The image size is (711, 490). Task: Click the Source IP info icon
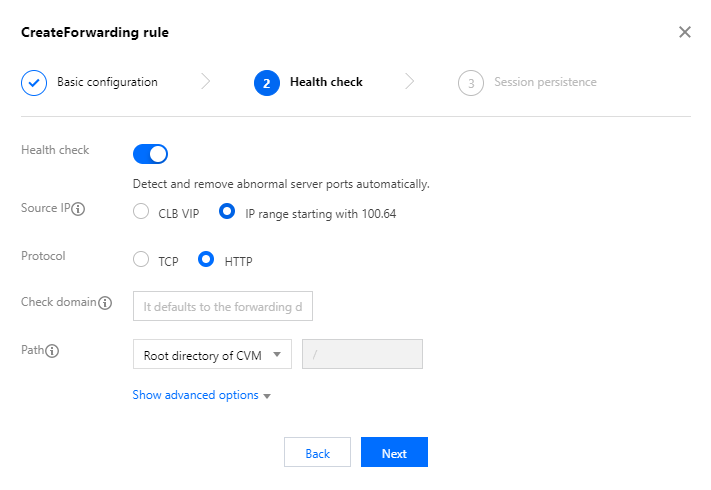pos(78,210)
